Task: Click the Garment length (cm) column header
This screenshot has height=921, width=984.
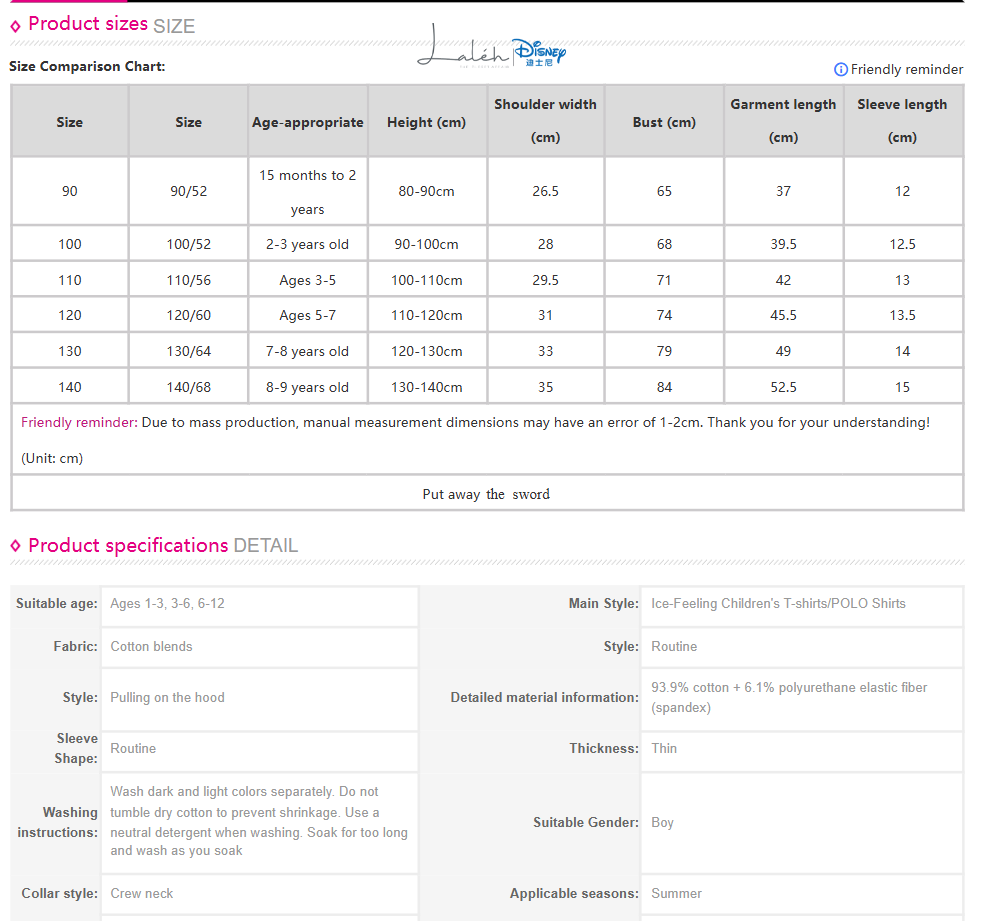Action: (783, 122)
